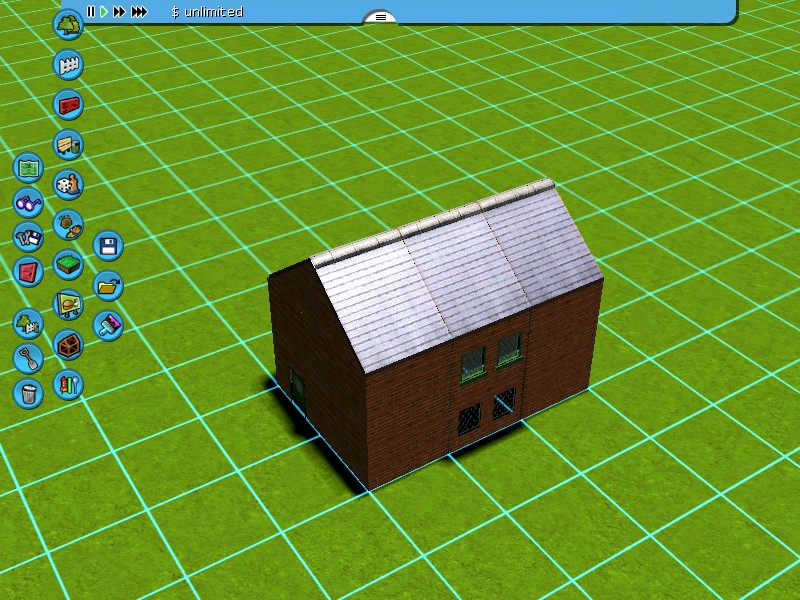Select the shovel tool icon
The image size is (800, 600).
pyautogui.click(x=28, y=357)
